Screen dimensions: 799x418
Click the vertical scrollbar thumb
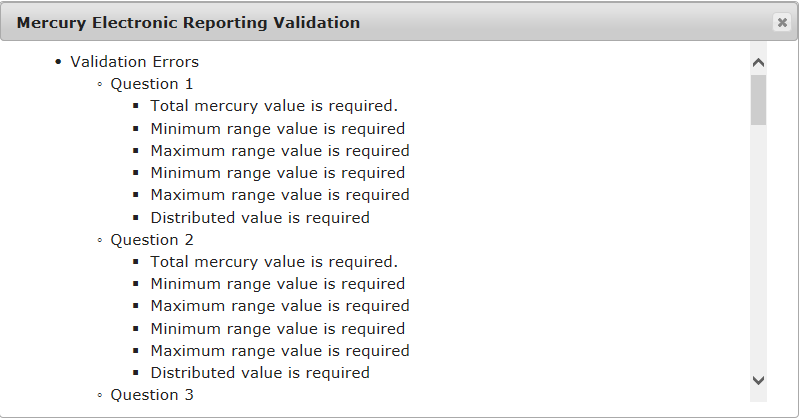(x=758, y=99)
